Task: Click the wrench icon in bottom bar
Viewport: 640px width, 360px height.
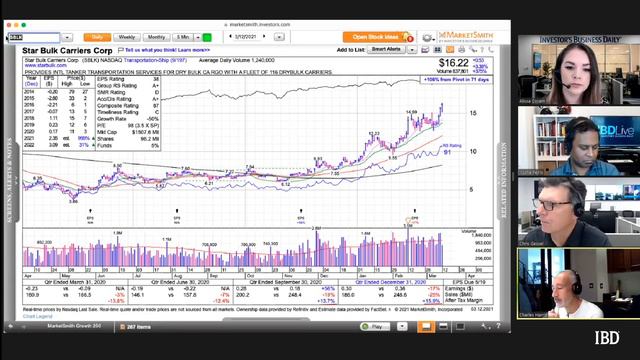Action: [x=485, y=326]
